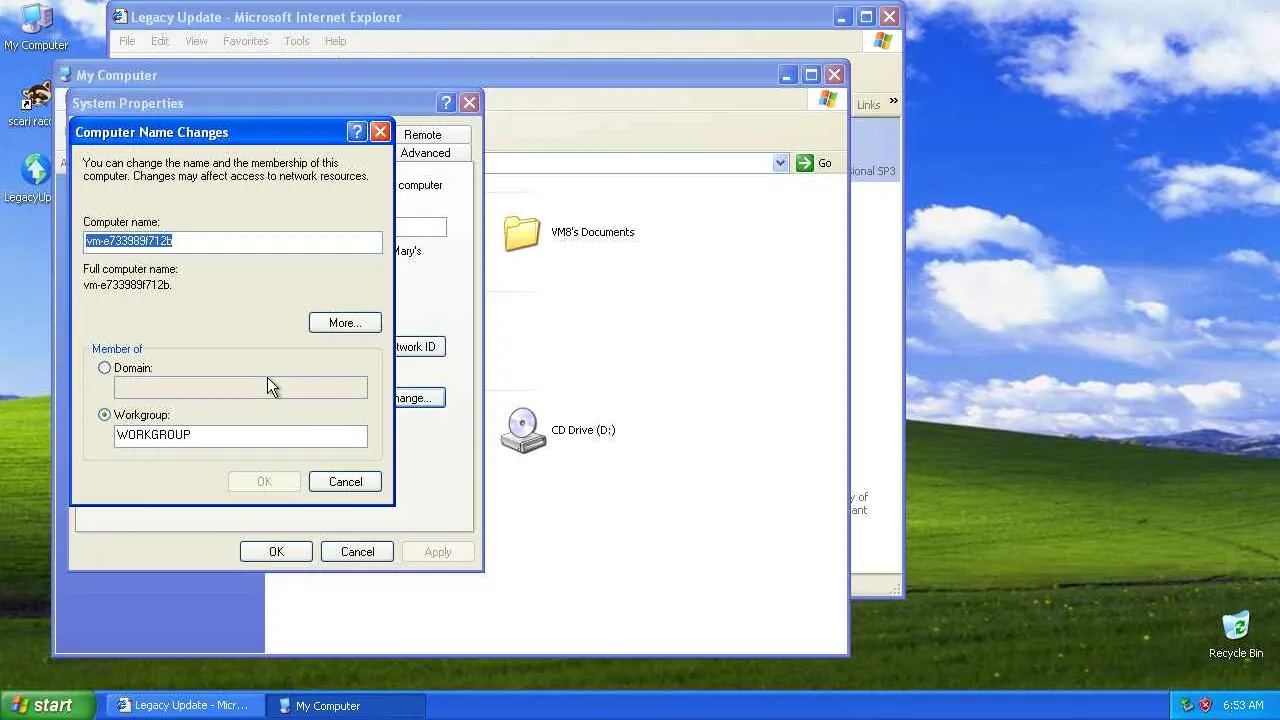
Task: Close the System Properties window
Action: 469,103
